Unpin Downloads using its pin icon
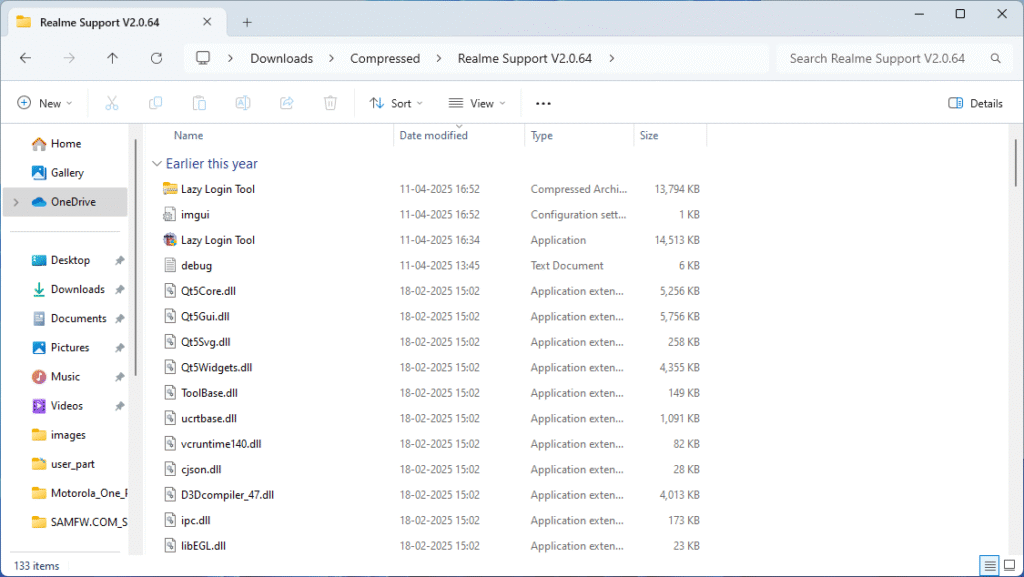Image resolution: width=1024 pixels, height=577 pixels. tap(120, 289)
